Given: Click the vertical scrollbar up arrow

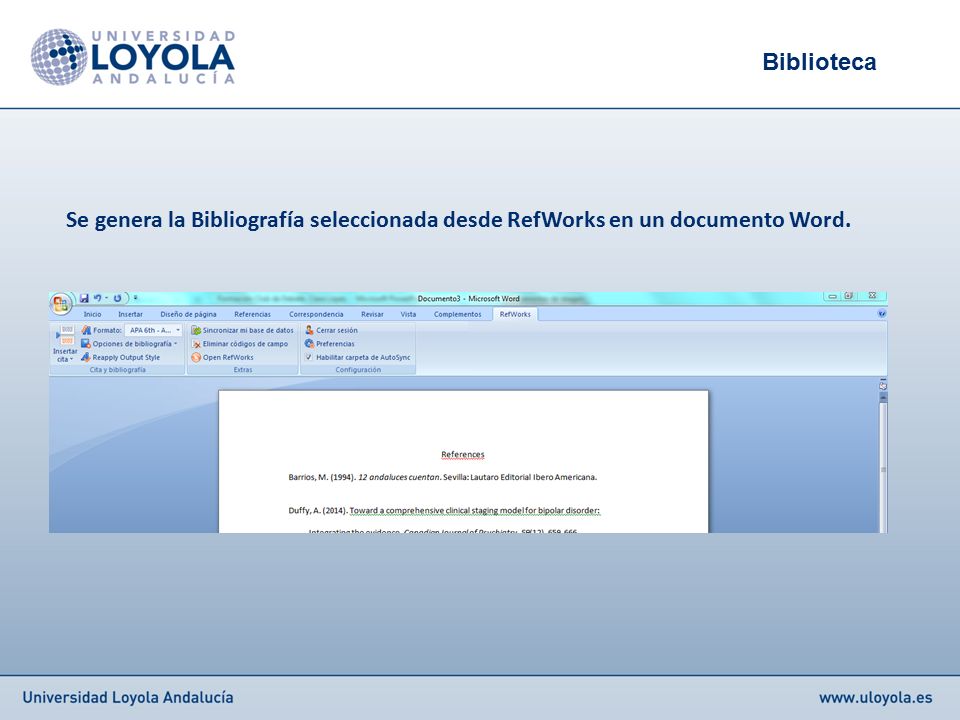Looking at the screenshot, I should click(x=883, y=397).
